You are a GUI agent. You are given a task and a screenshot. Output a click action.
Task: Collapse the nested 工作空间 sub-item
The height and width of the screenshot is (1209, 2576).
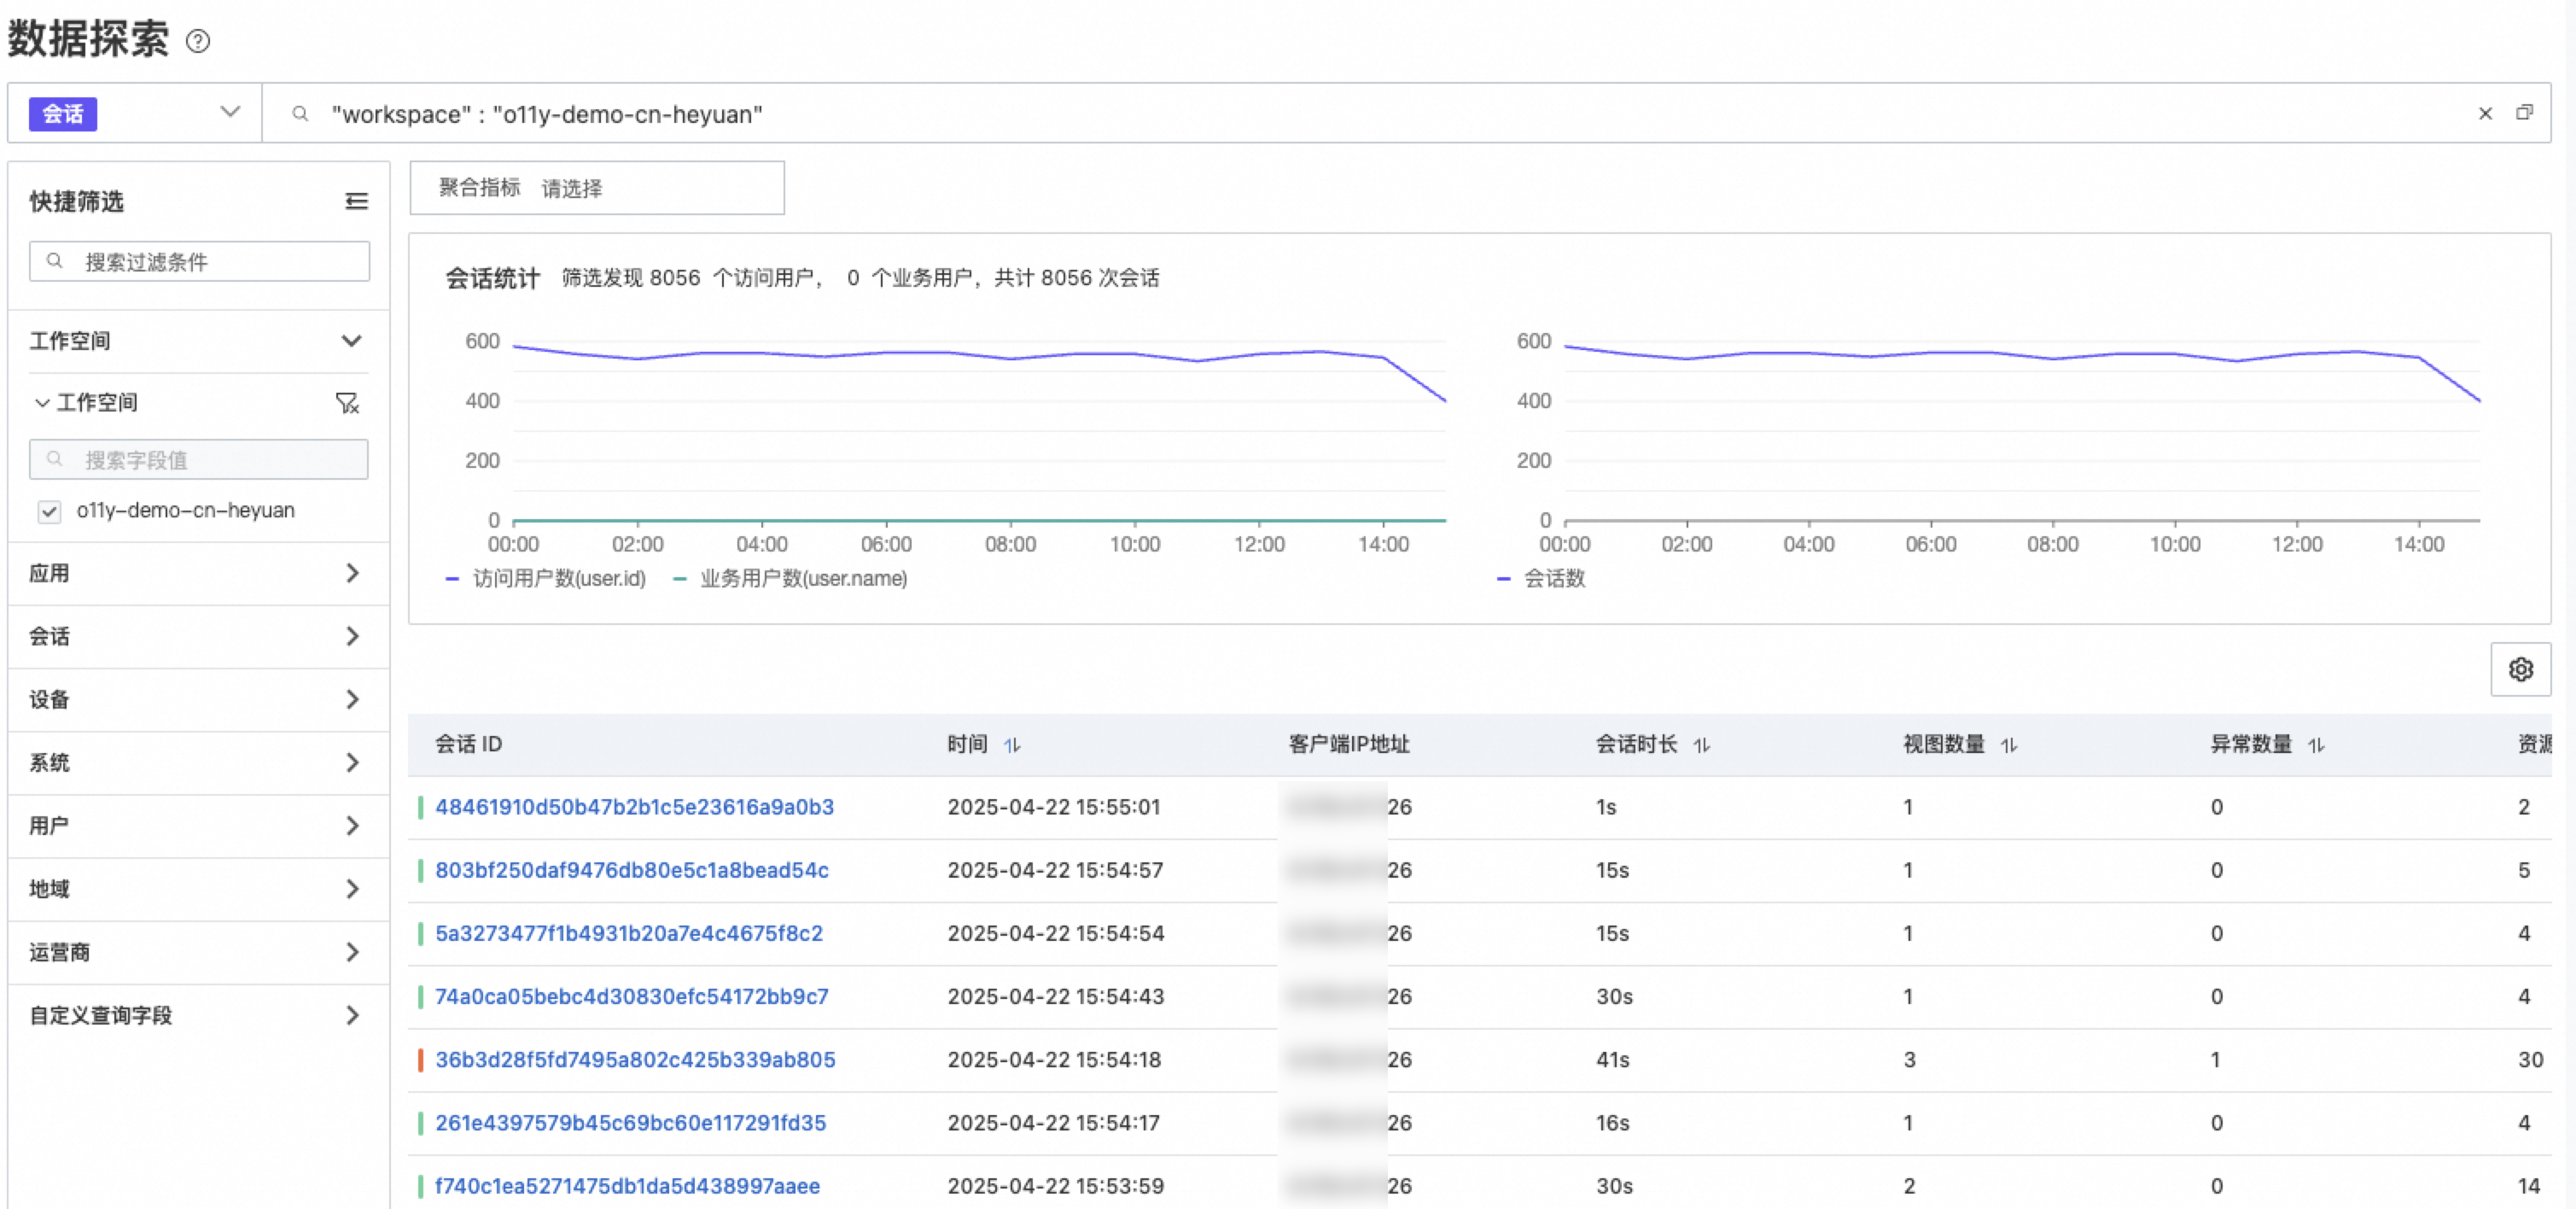[42, 402]
